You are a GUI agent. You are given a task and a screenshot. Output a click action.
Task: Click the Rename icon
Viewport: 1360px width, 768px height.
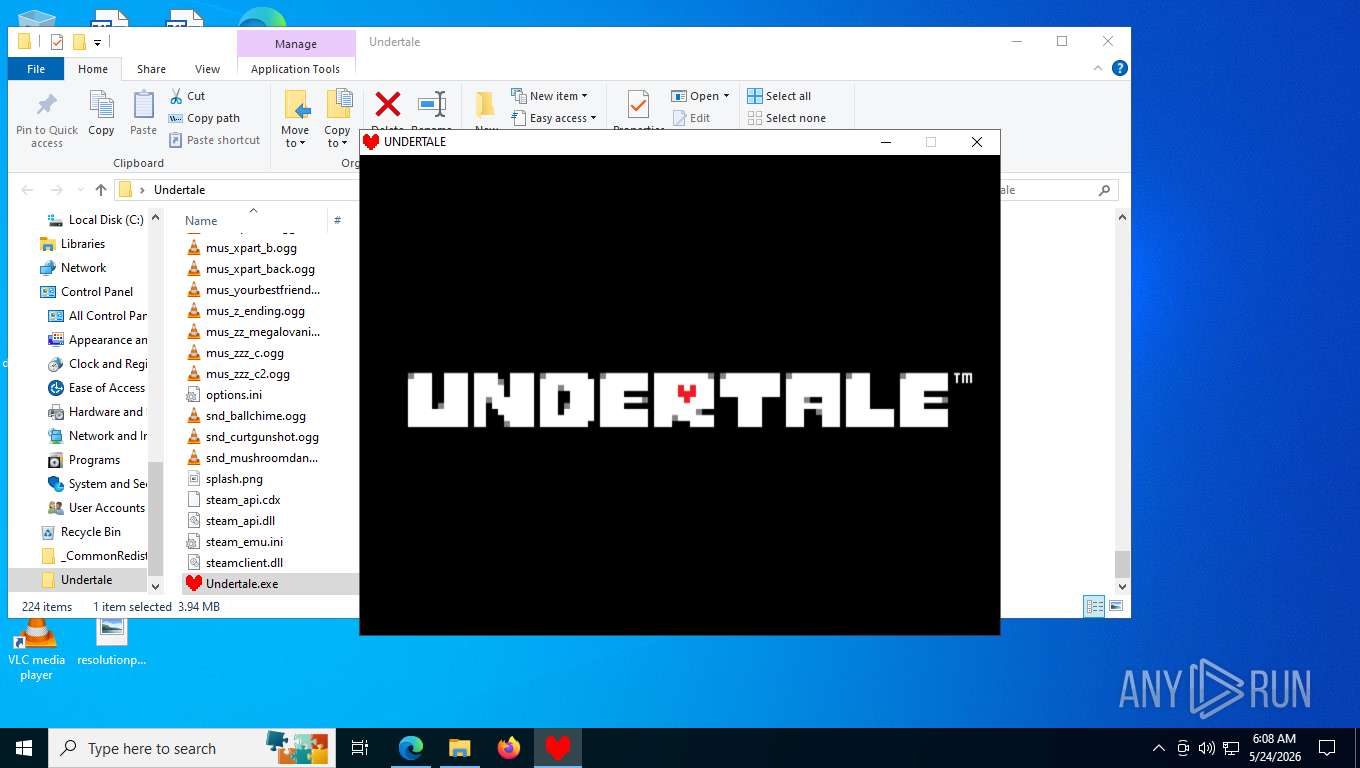coord(432,104)
